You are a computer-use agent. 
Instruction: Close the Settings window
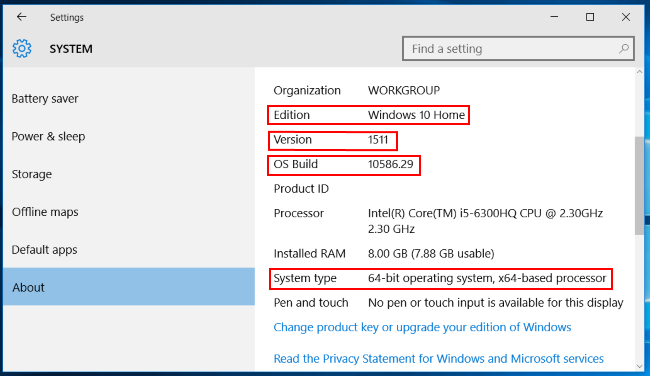pos(626,17)
